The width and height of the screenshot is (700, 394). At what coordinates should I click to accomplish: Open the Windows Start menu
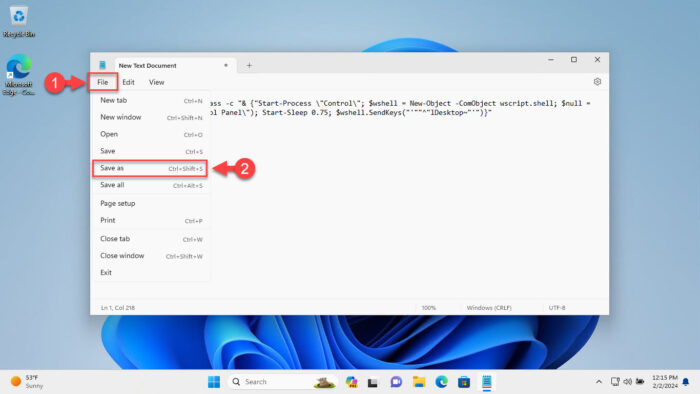(214, 382)
